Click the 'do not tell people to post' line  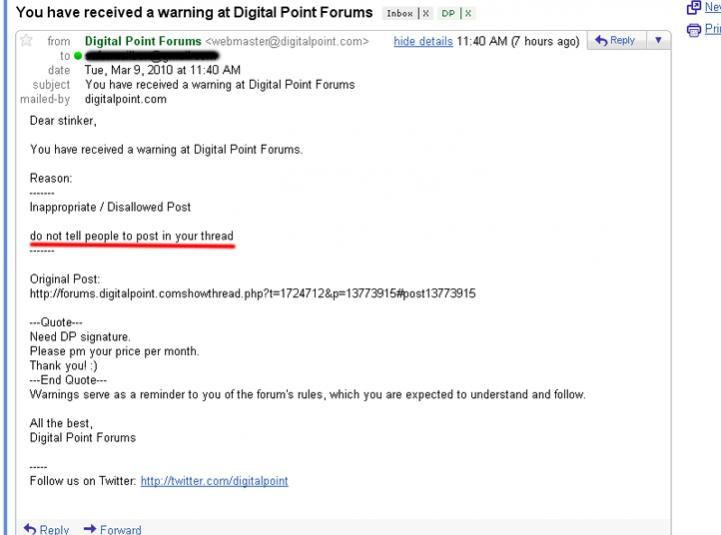(x=132, y=236)
